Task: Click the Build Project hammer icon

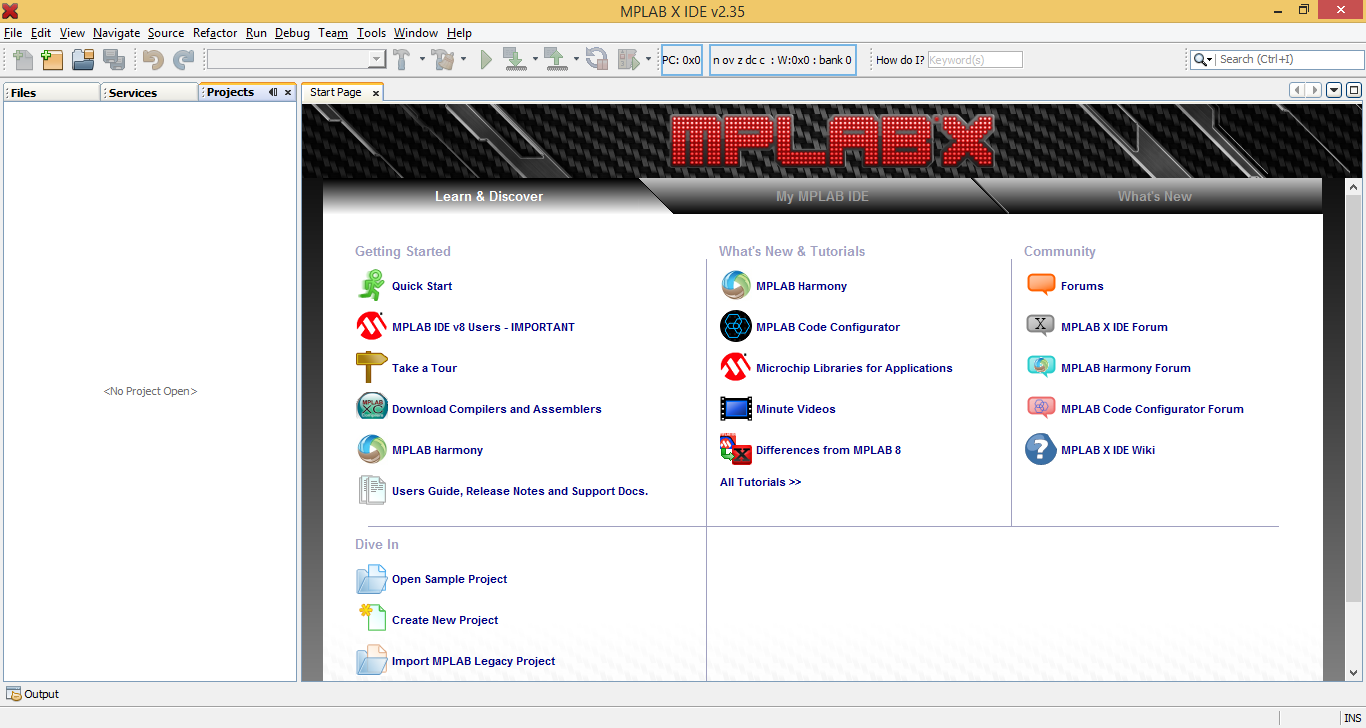Action: point(402,59)
